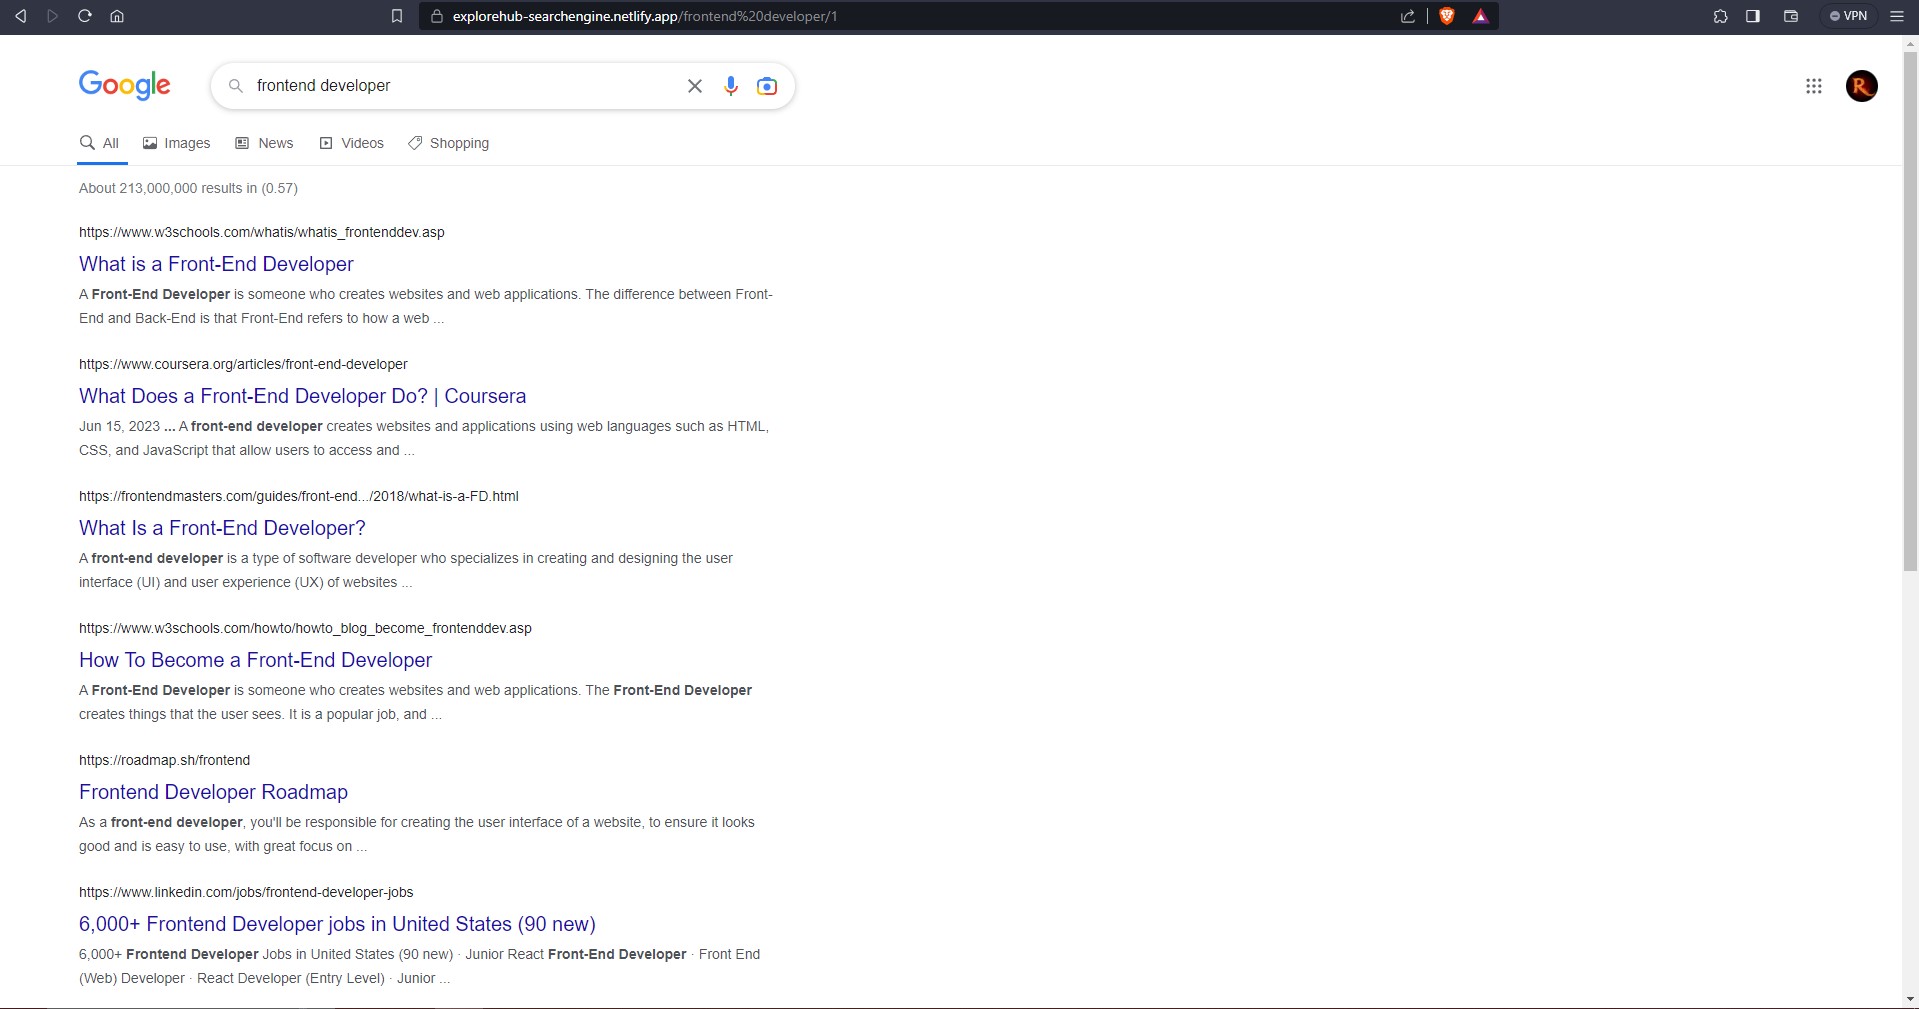
Task: Share this page via the share icon
Action: click(1408, 16)
